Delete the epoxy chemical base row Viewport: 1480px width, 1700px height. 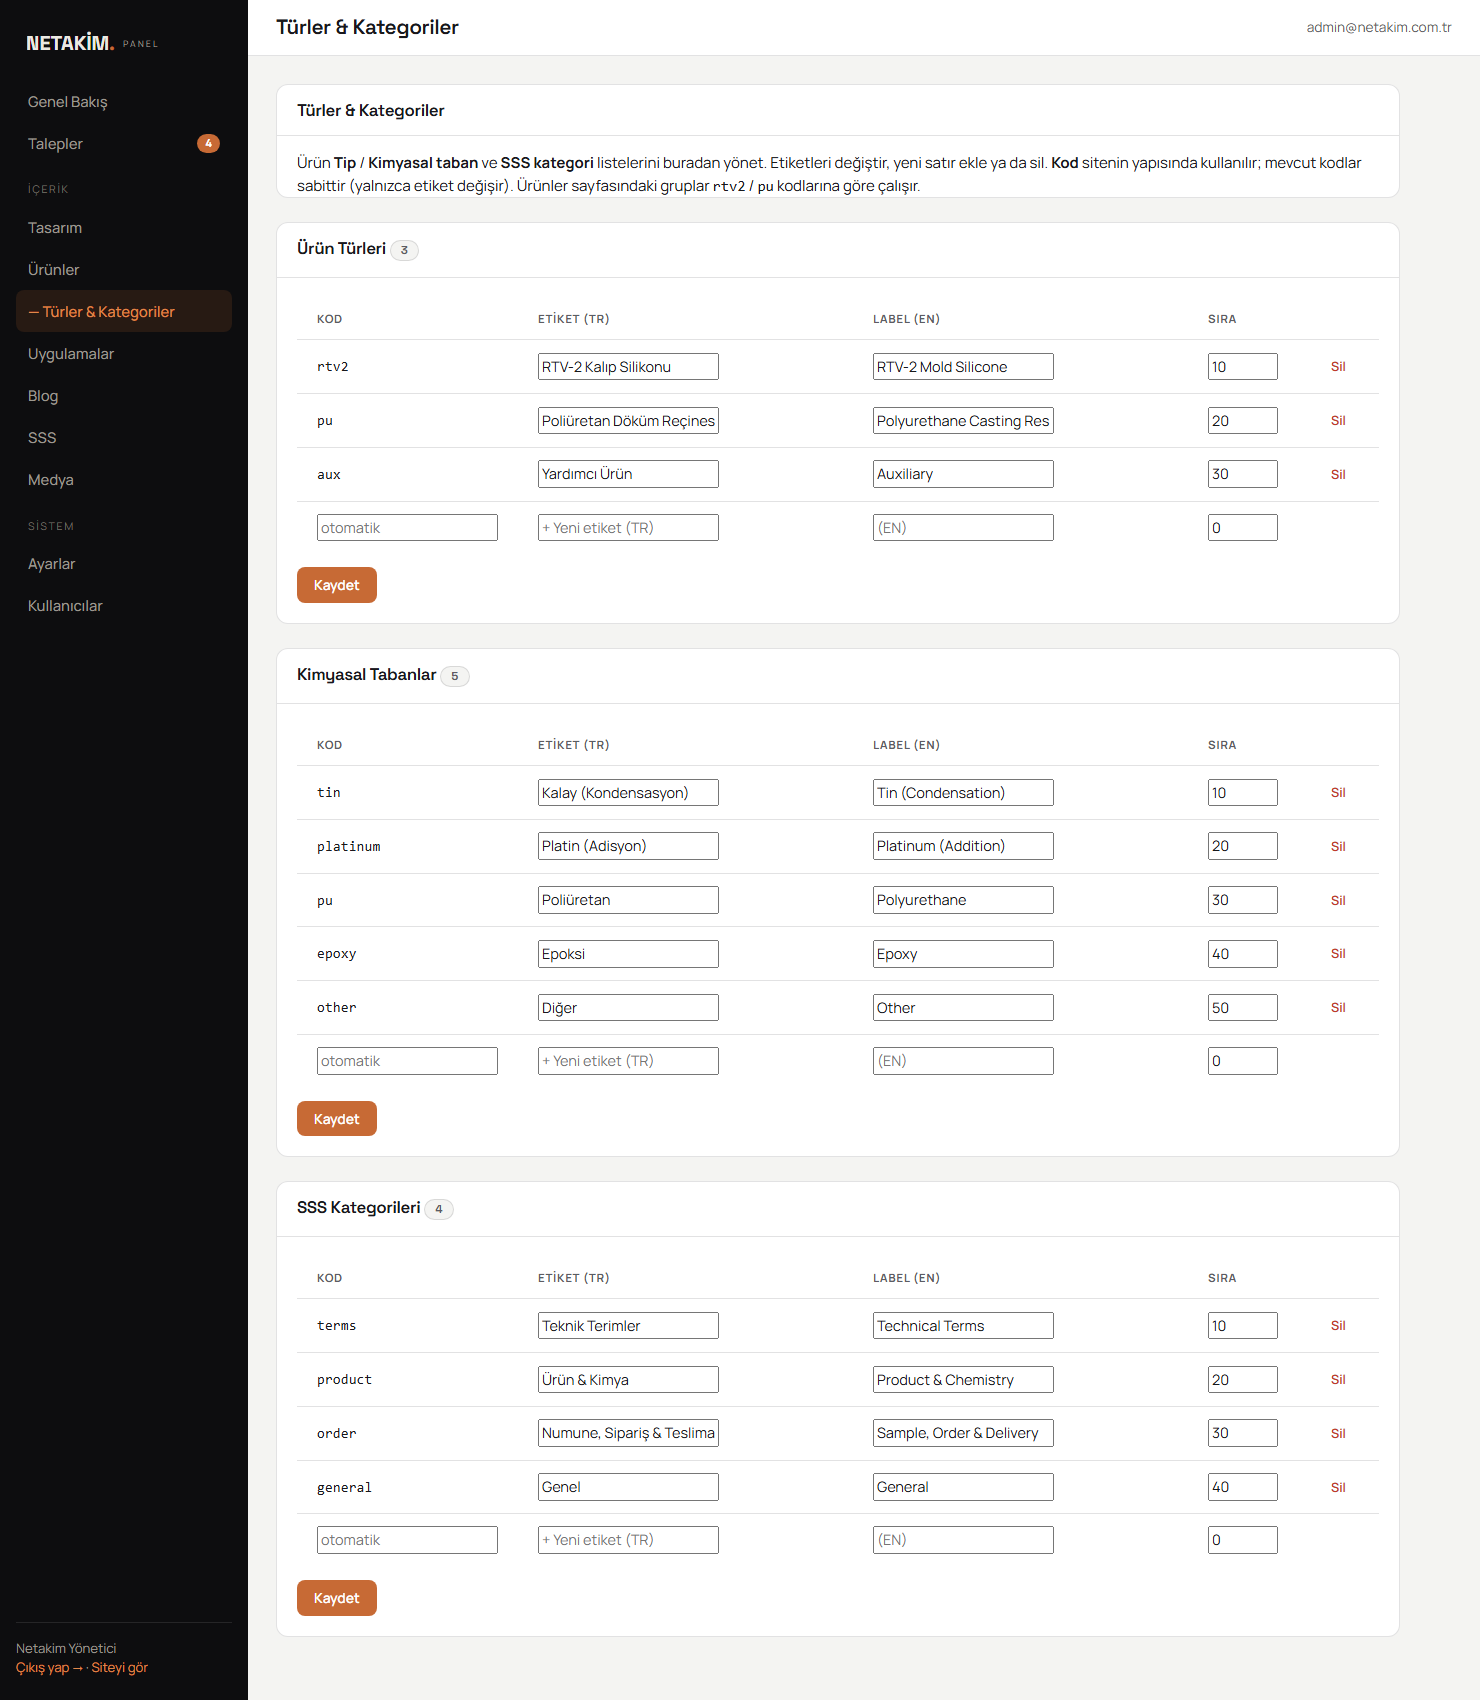[x=1338, y=954]
